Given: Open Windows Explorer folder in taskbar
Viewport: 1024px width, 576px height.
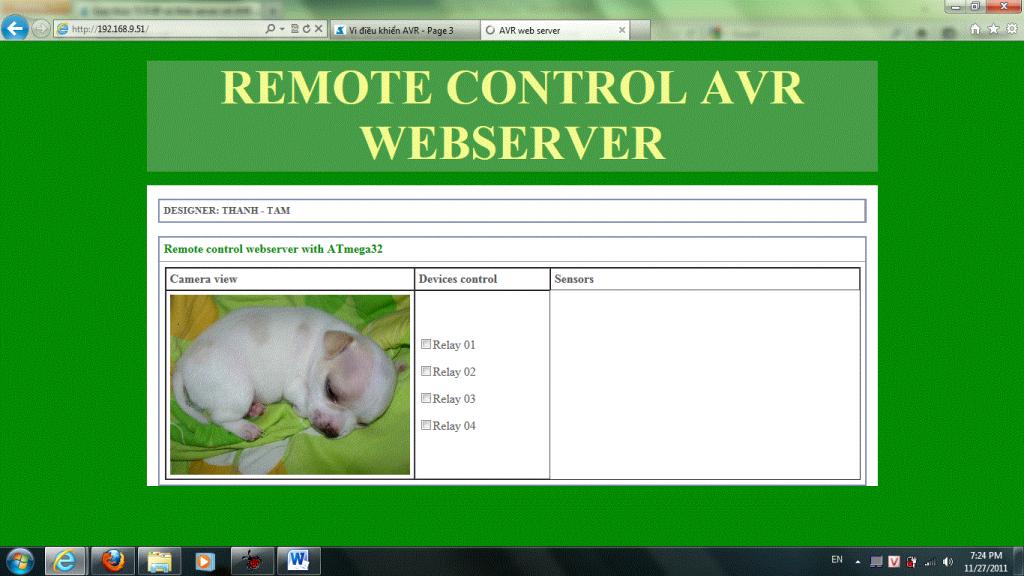Looking at the screenshot, I should [x=159, y=561].
